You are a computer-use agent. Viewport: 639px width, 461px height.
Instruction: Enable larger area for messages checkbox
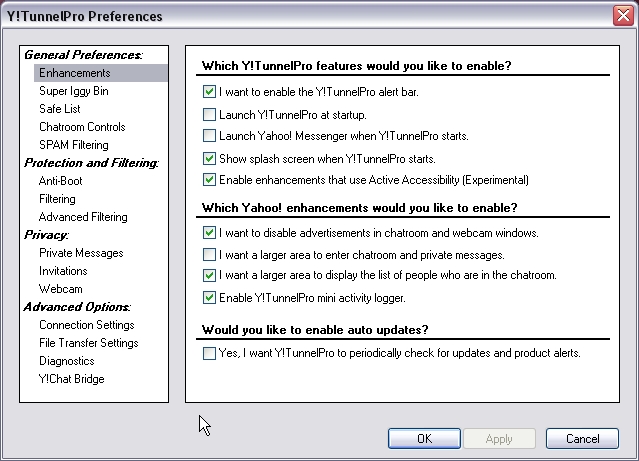(209, 255)
